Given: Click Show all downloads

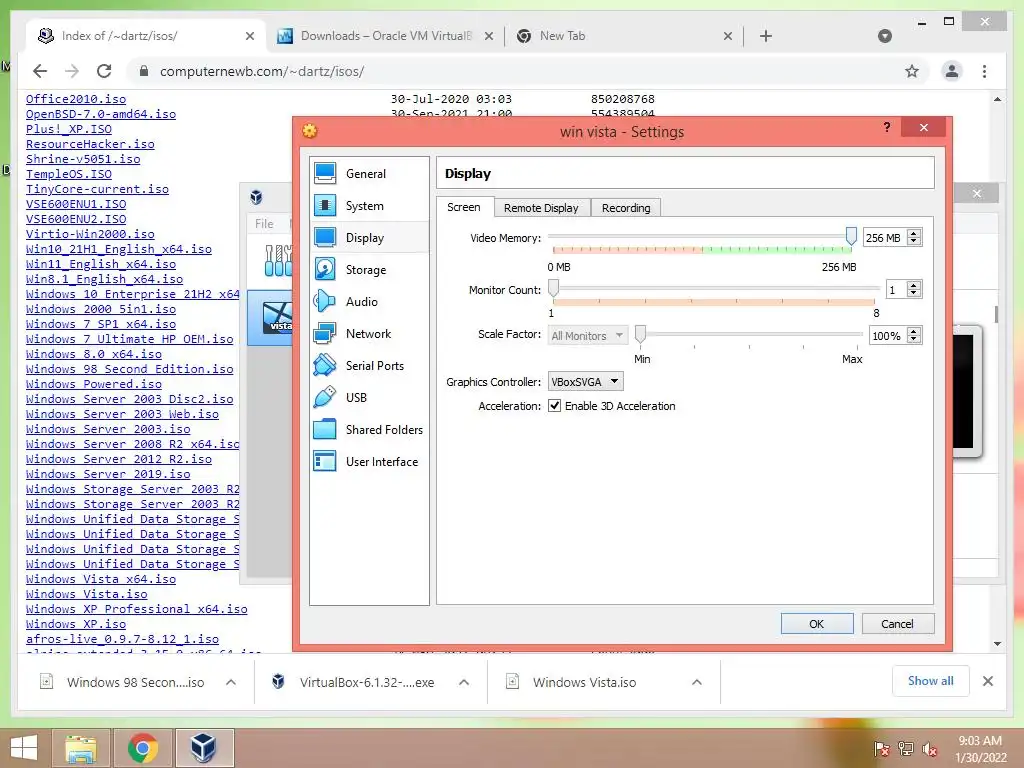Looking at the screenshot, I should click(x=931, y=681).
